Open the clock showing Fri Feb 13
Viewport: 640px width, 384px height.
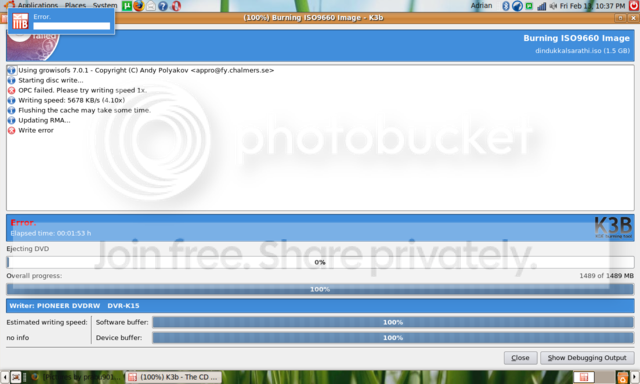592,6
